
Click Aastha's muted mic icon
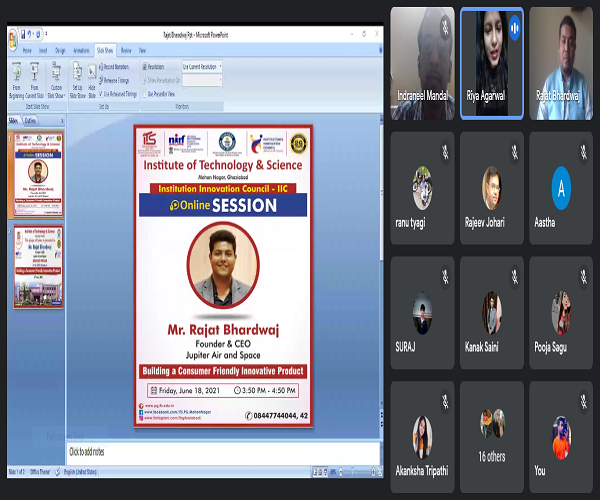[x=584, y=153]
